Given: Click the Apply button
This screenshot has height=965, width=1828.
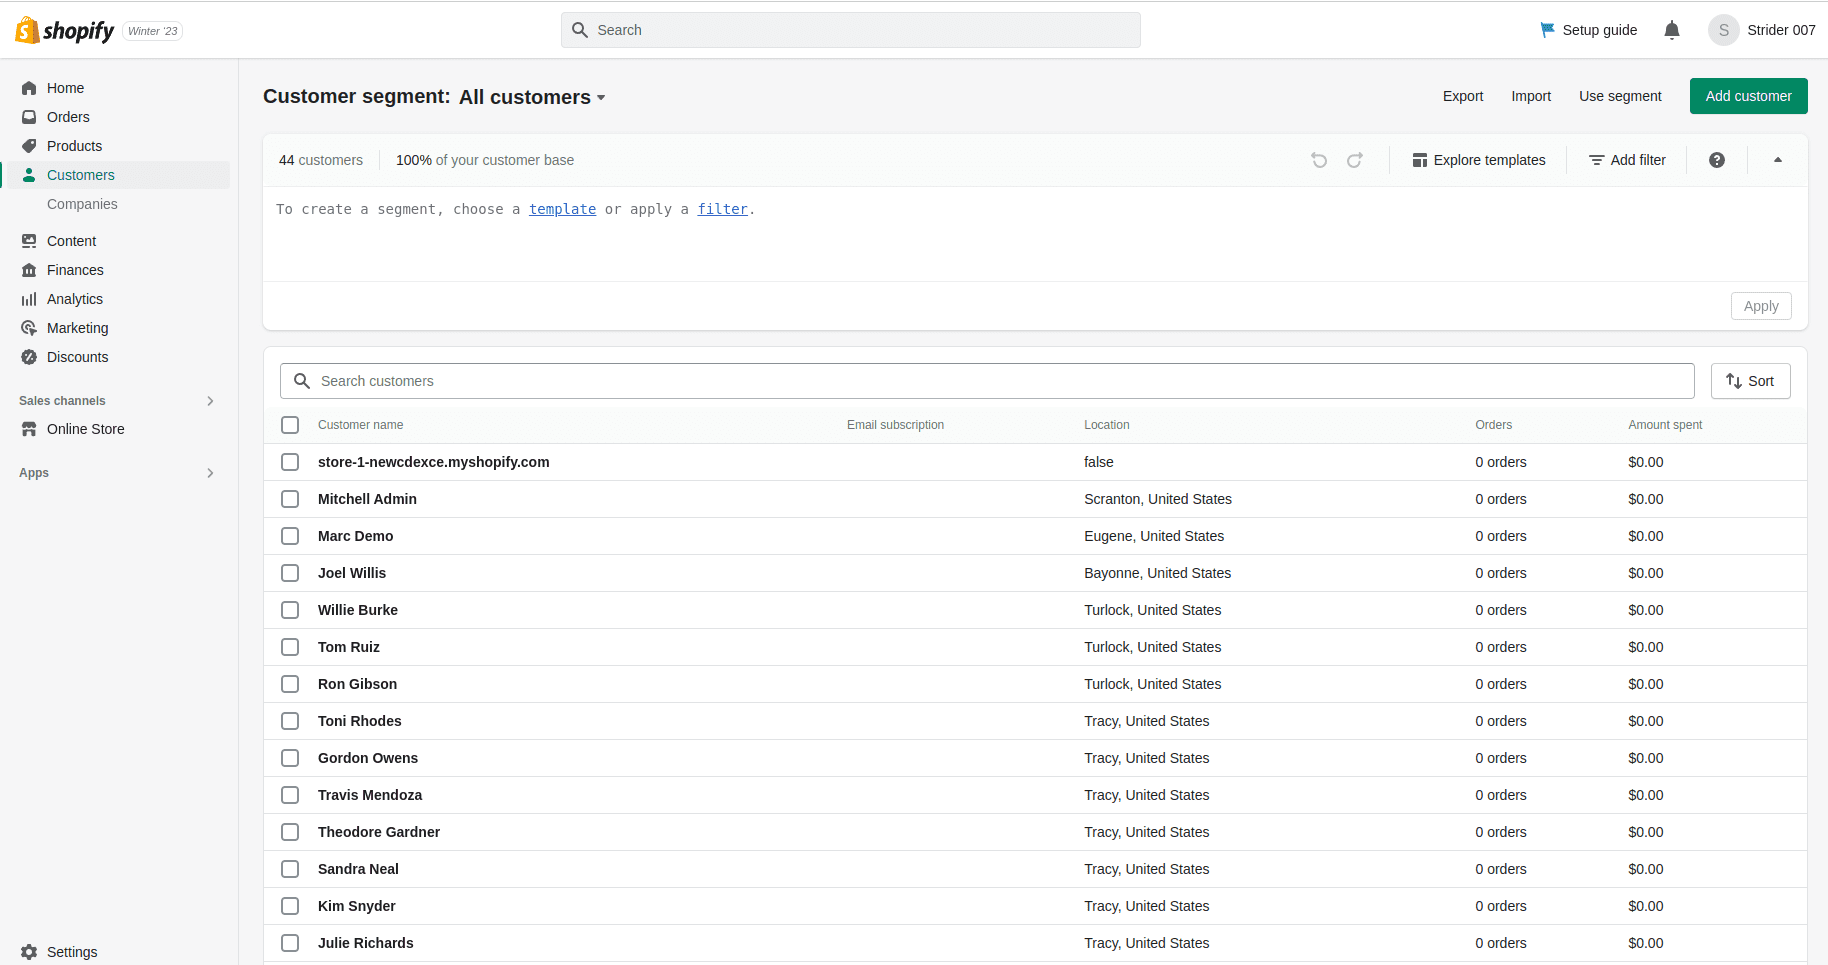Looking at the screenshot, I should coord(1761,306).
